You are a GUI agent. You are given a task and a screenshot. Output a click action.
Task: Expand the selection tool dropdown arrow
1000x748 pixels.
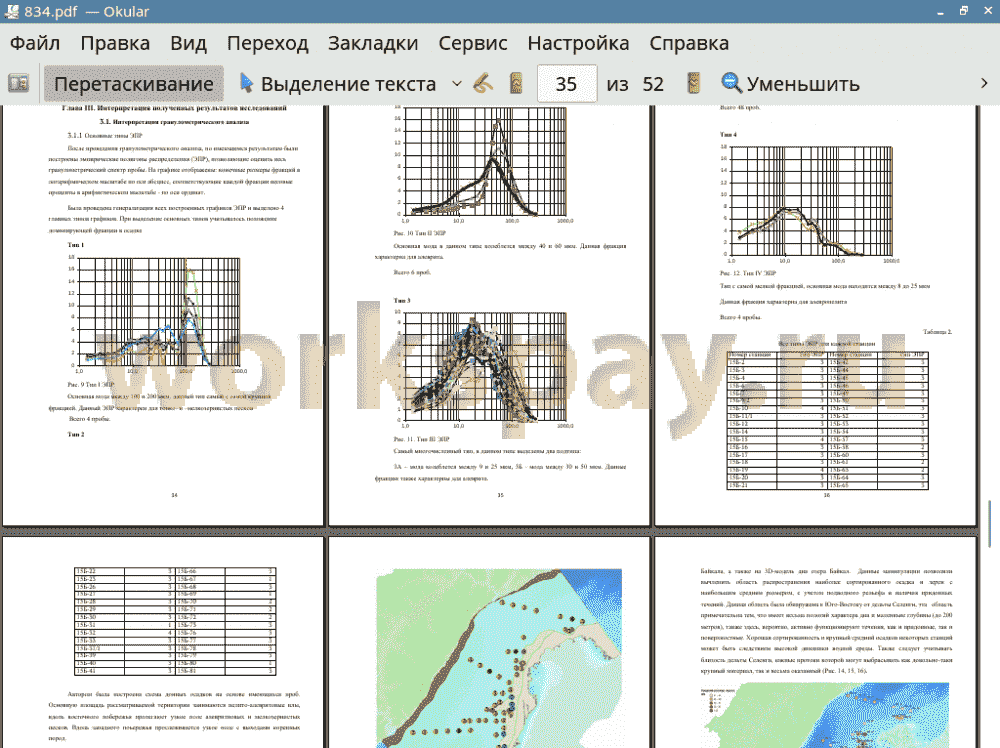click(x=457, y=84)
